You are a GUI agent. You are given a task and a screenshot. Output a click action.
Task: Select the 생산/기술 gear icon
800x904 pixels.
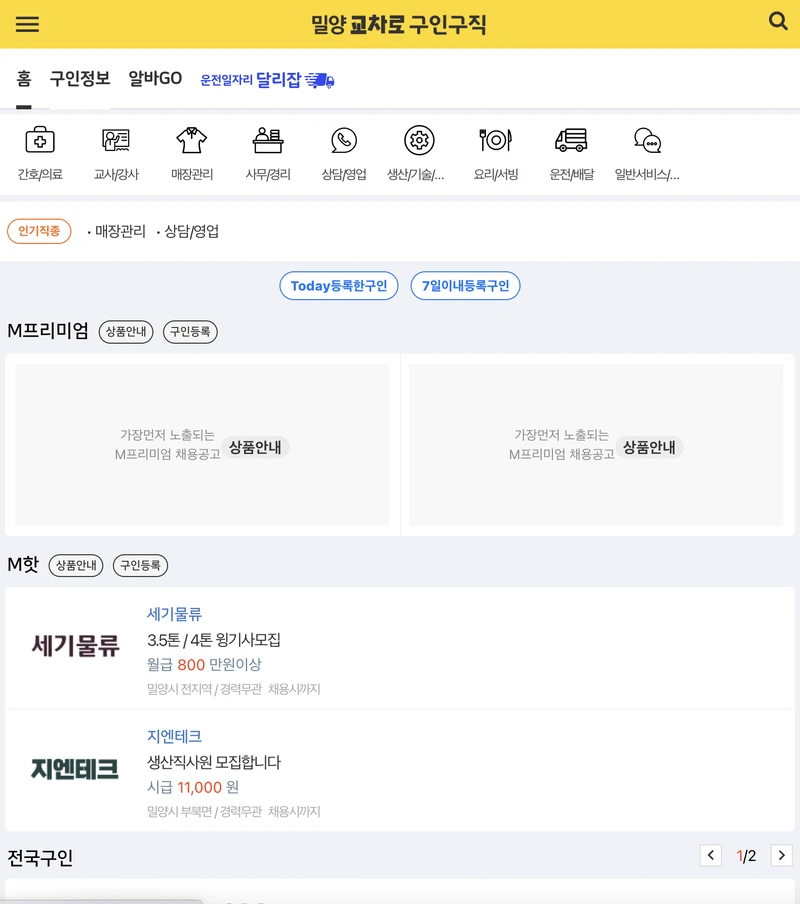[x=419, y=142]
